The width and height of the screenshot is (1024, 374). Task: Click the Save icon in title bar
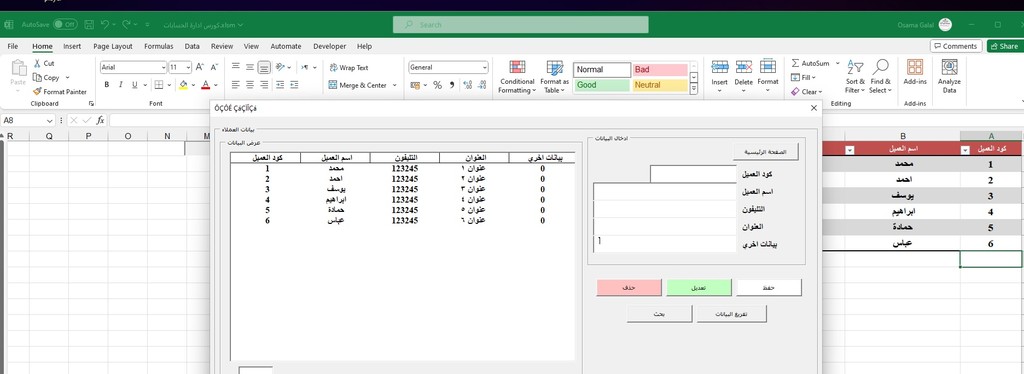pos(89,25)
